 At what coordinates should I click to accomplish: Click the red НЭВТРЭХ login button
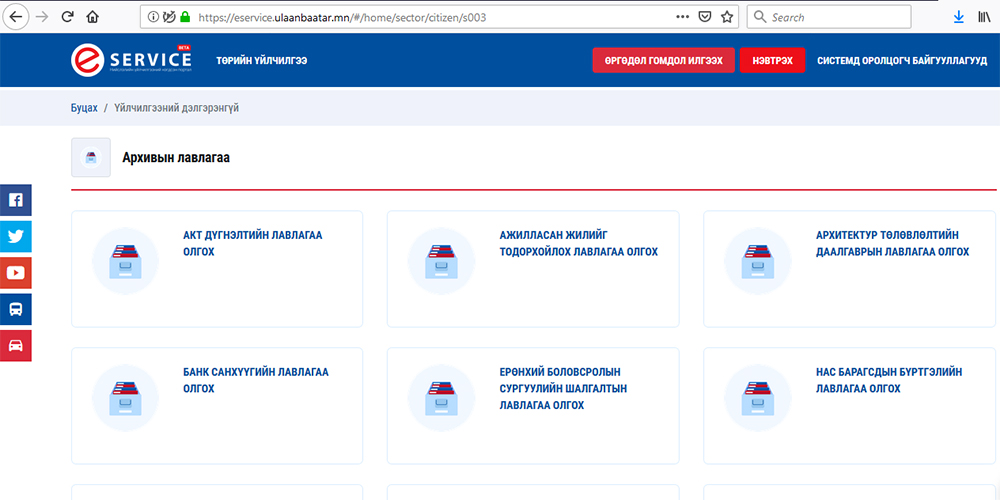click(x=772, y=61)
